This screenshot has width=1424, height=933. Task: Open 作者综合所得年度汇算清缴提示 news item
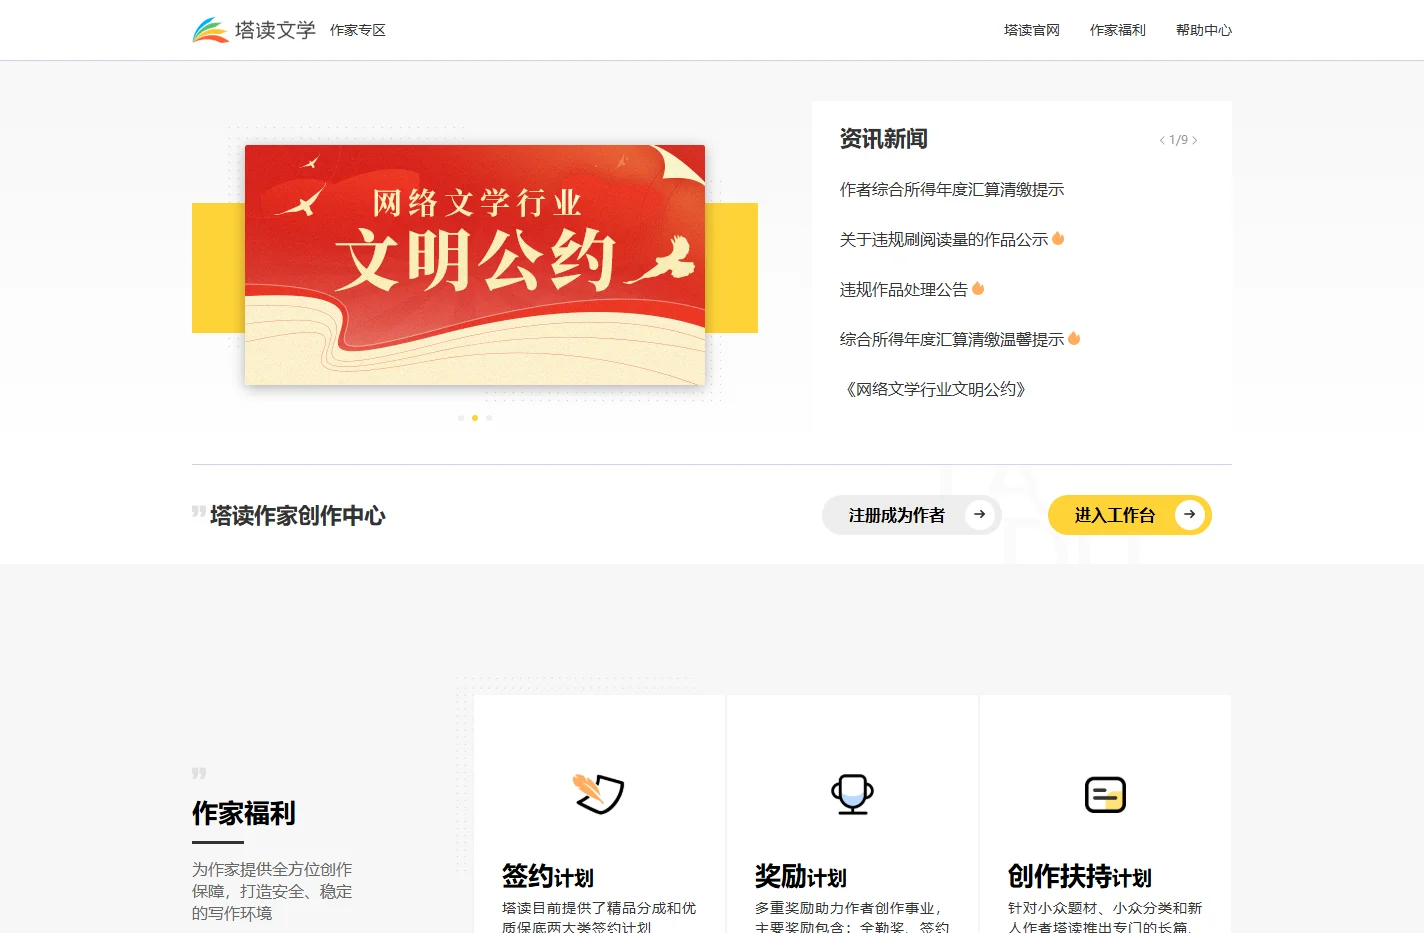click(951, 189)
